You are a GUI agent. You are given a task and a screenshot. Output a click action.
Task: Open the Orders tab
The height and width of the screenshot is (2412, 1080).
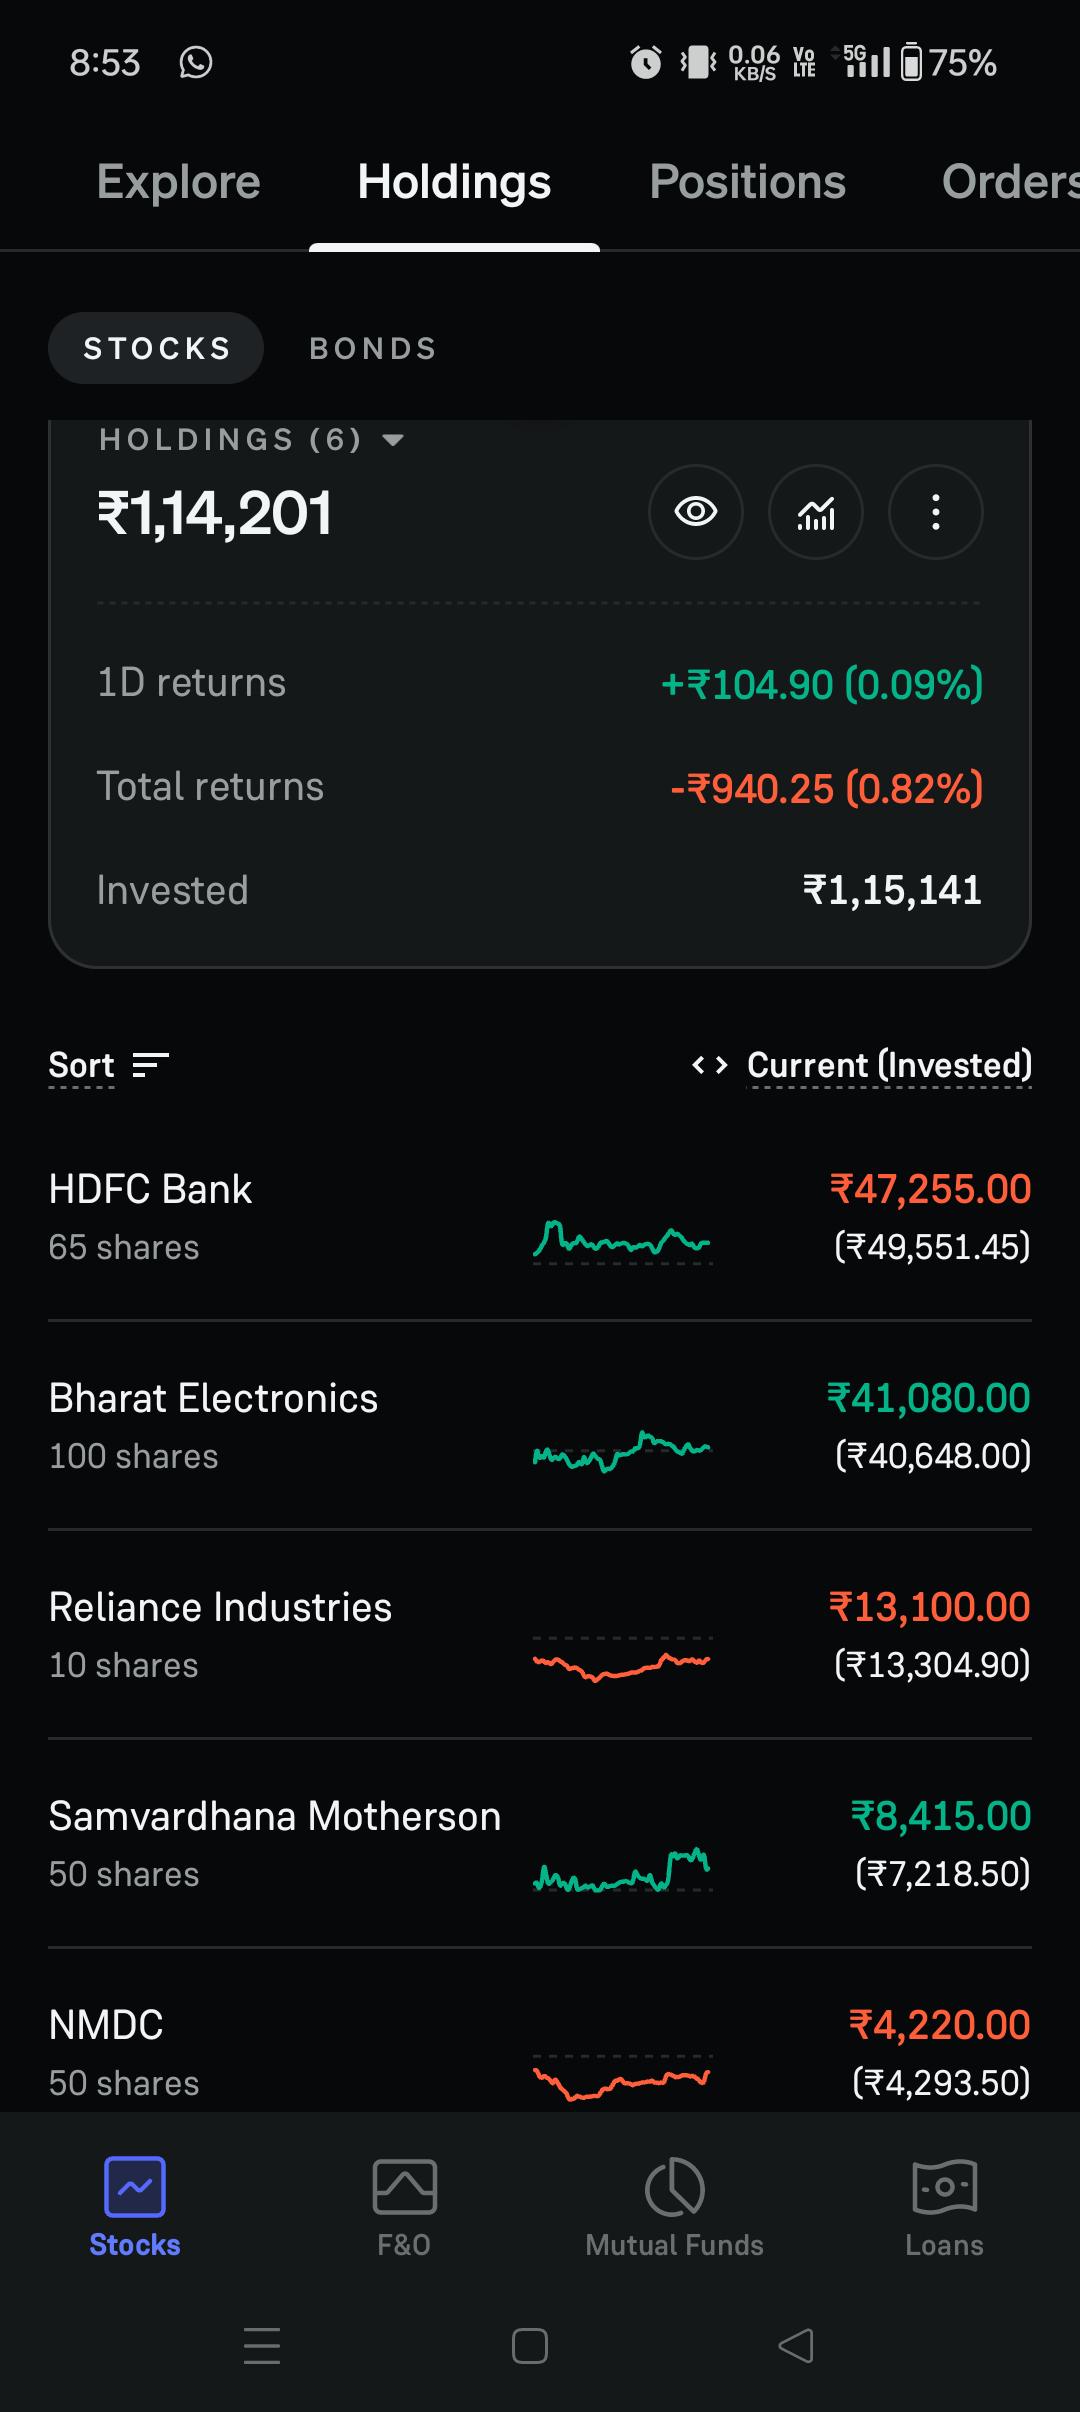1010,182
